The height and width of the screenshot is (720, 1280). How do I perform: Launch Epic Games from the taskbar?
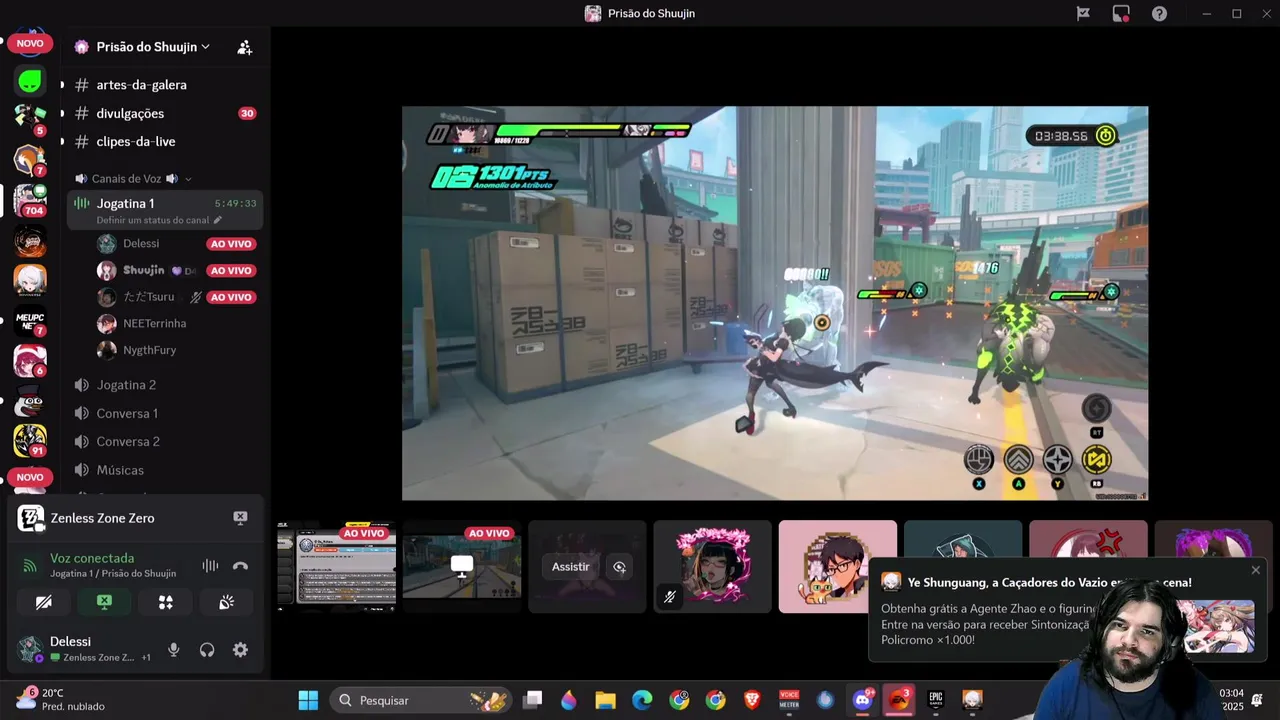[x=936, y=700]
